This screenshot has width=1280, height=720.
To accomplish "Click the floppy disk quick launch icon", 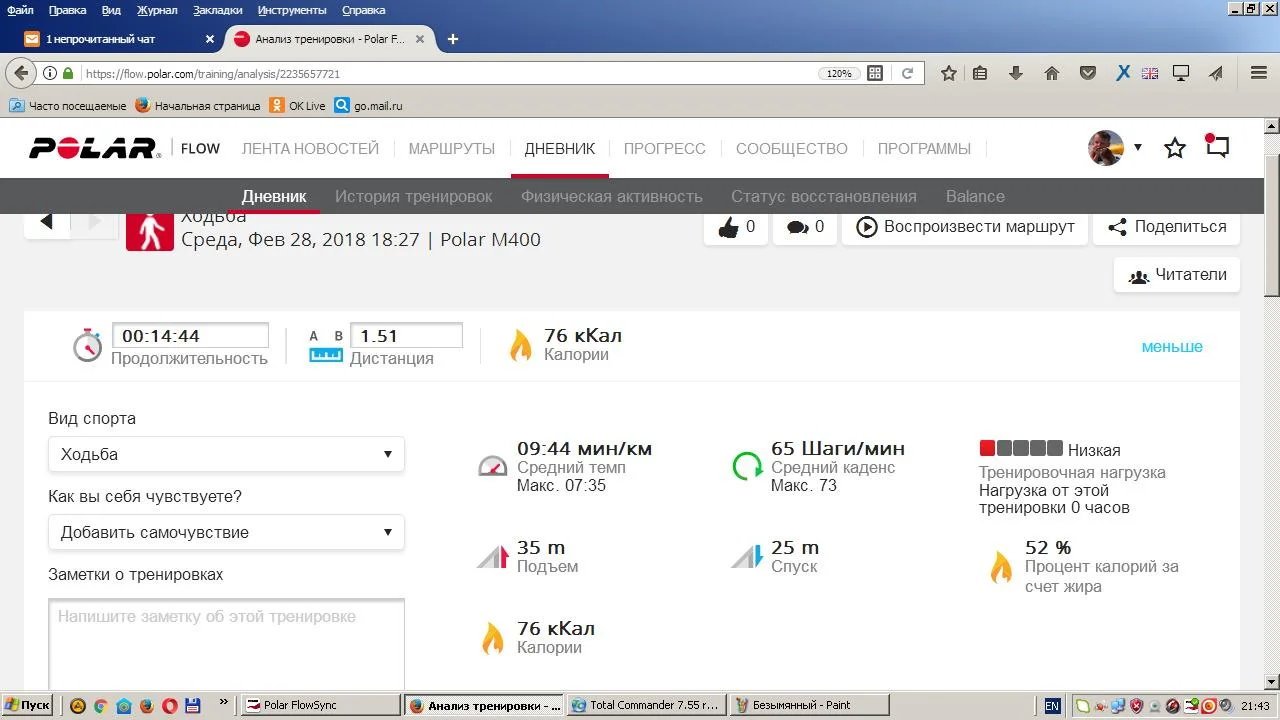I will [192, 705].
